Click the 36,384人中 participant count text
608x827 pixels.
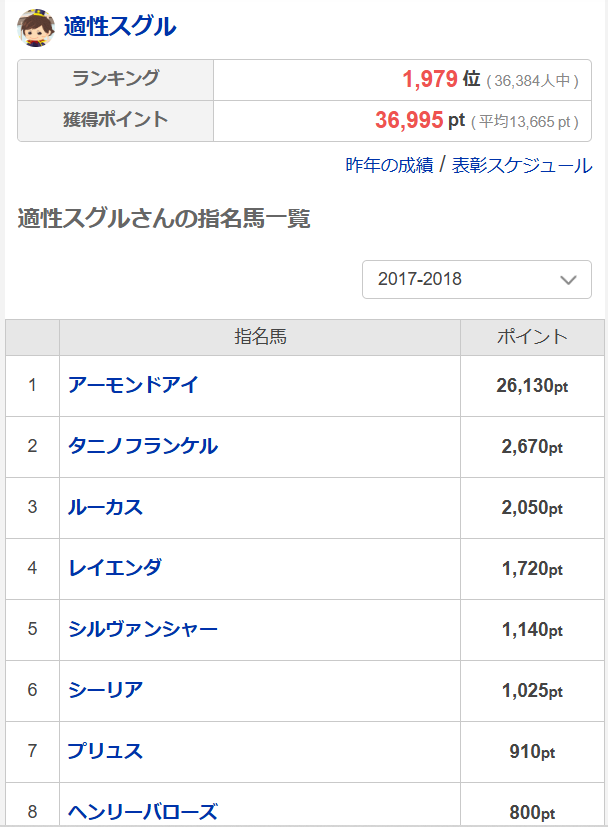pyautogui.click(x=533, y=81)
